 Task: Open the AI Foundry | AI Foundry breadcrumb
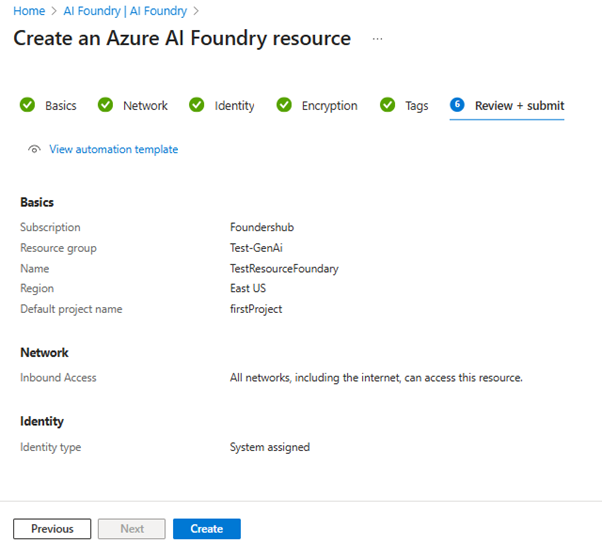pos(125,11)
